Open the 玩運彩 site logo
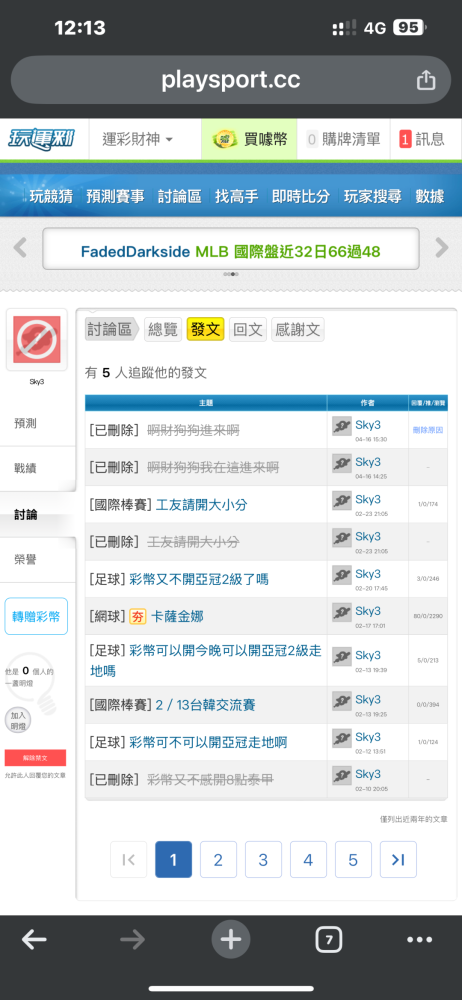 pyautogui.click(x=42, y=139)
